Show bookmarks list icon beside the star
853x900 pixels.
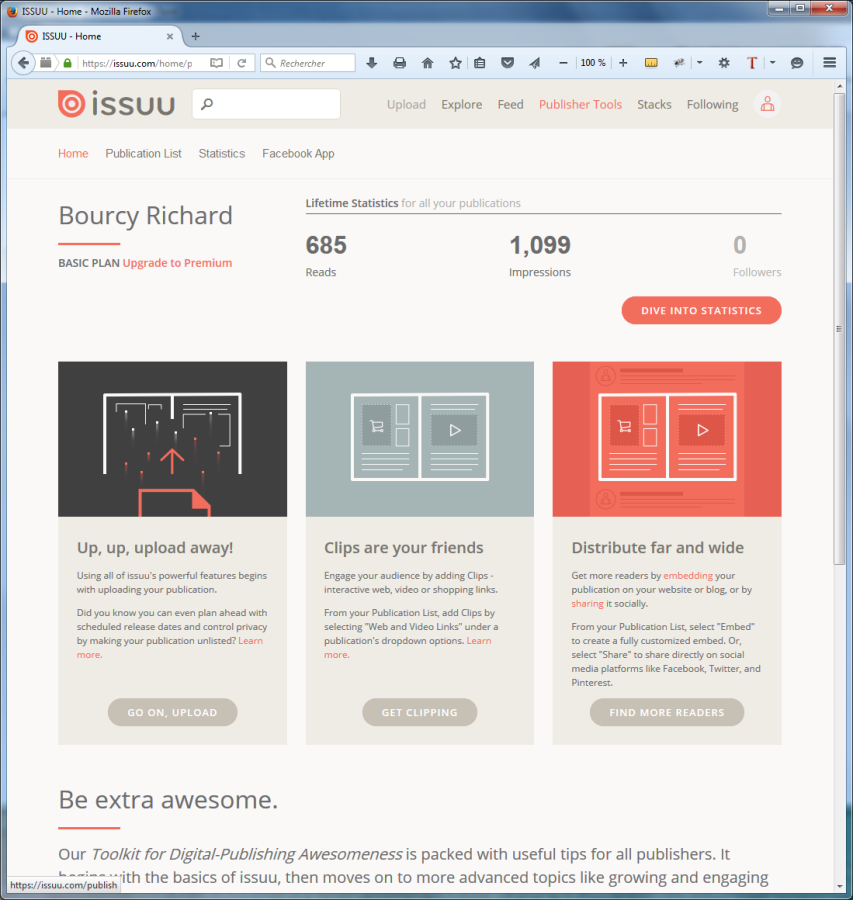[x=480, y=63]
